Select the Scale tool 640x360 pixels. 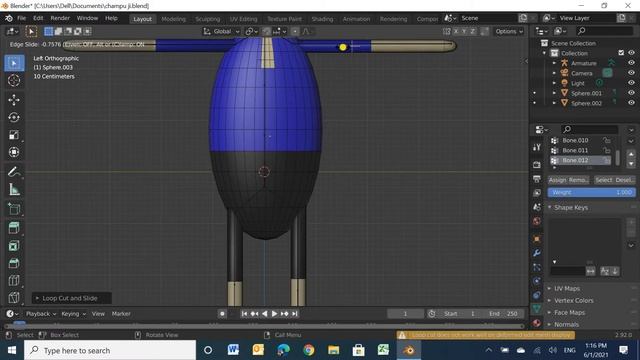[x=14, y=135]
